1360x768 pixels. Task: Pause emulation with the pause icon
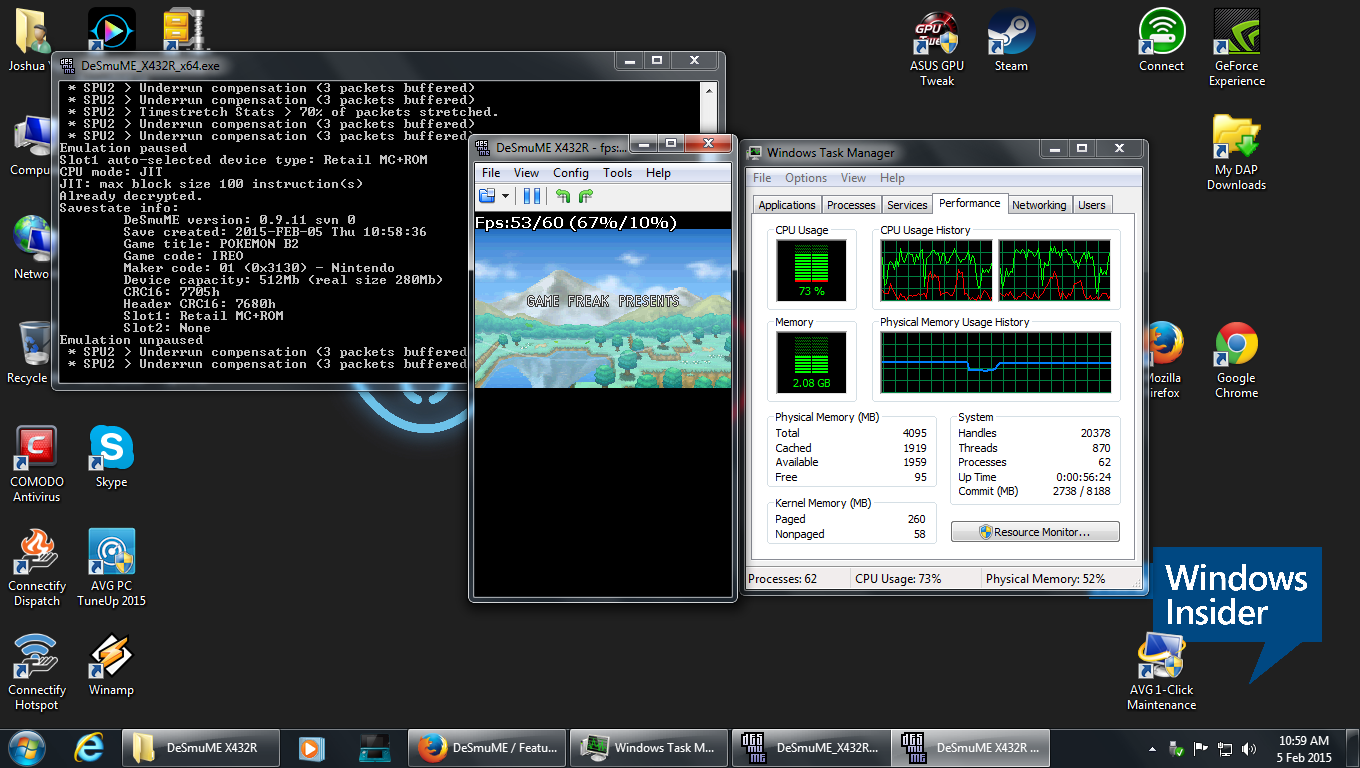532,196
